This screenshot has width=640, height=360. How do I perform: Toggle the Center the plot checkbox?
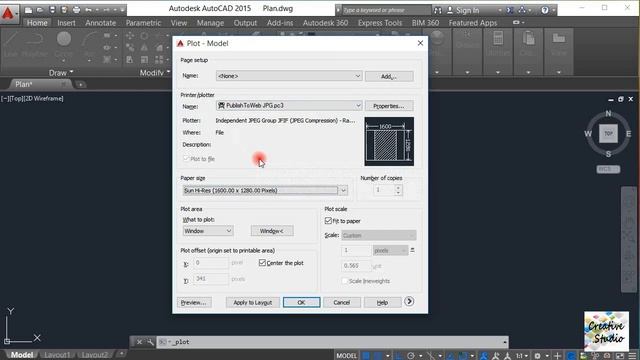coord(262,263)
